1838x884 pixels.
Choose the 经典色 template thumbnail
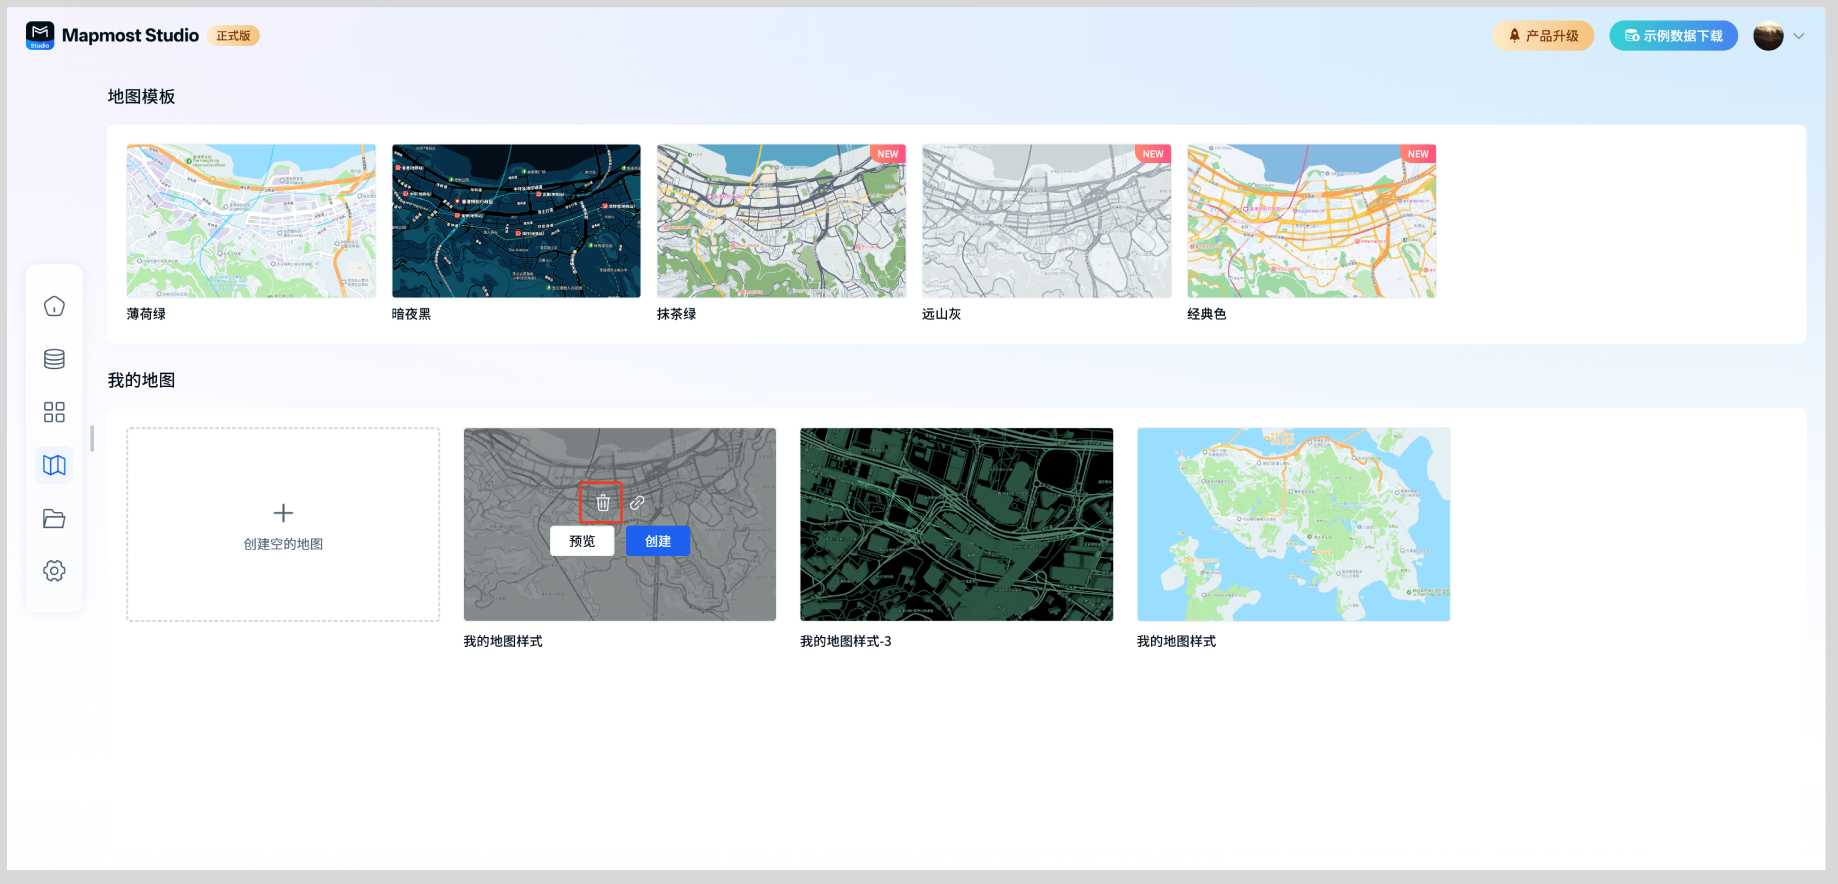coord(1311,221)
